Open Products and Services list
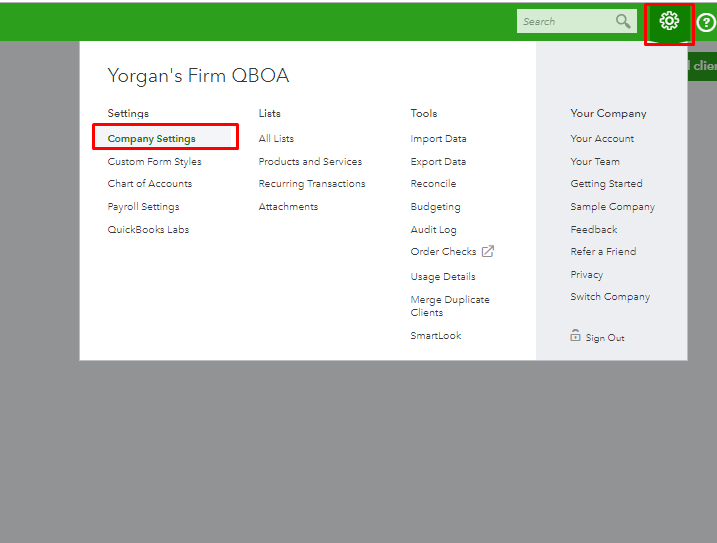717x543 pixels. [310, 161]
